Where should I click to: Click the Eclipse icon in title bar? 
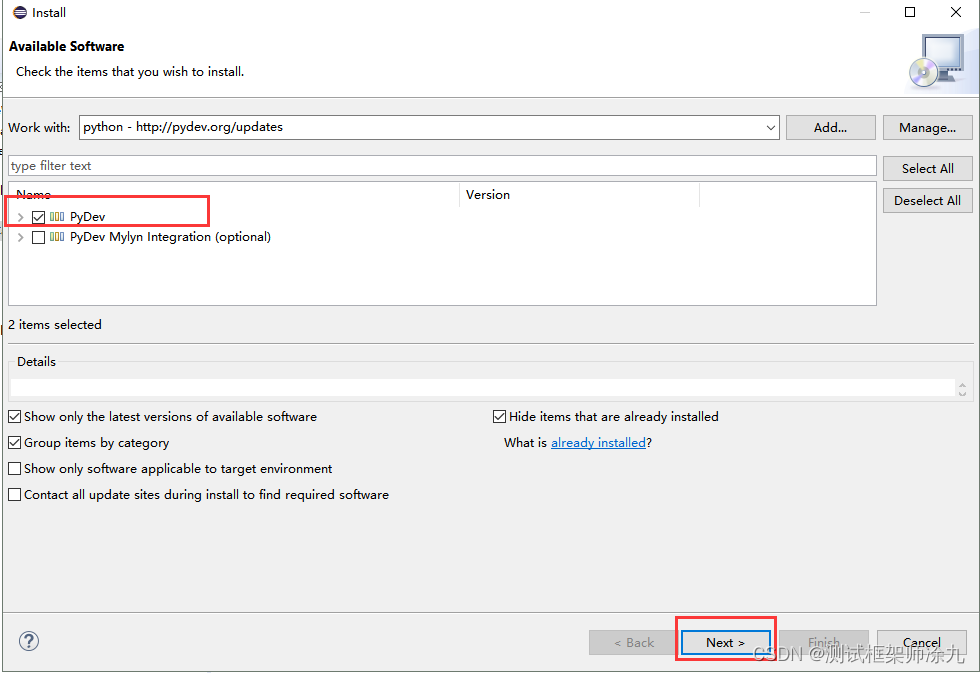[x=20, y=12]
